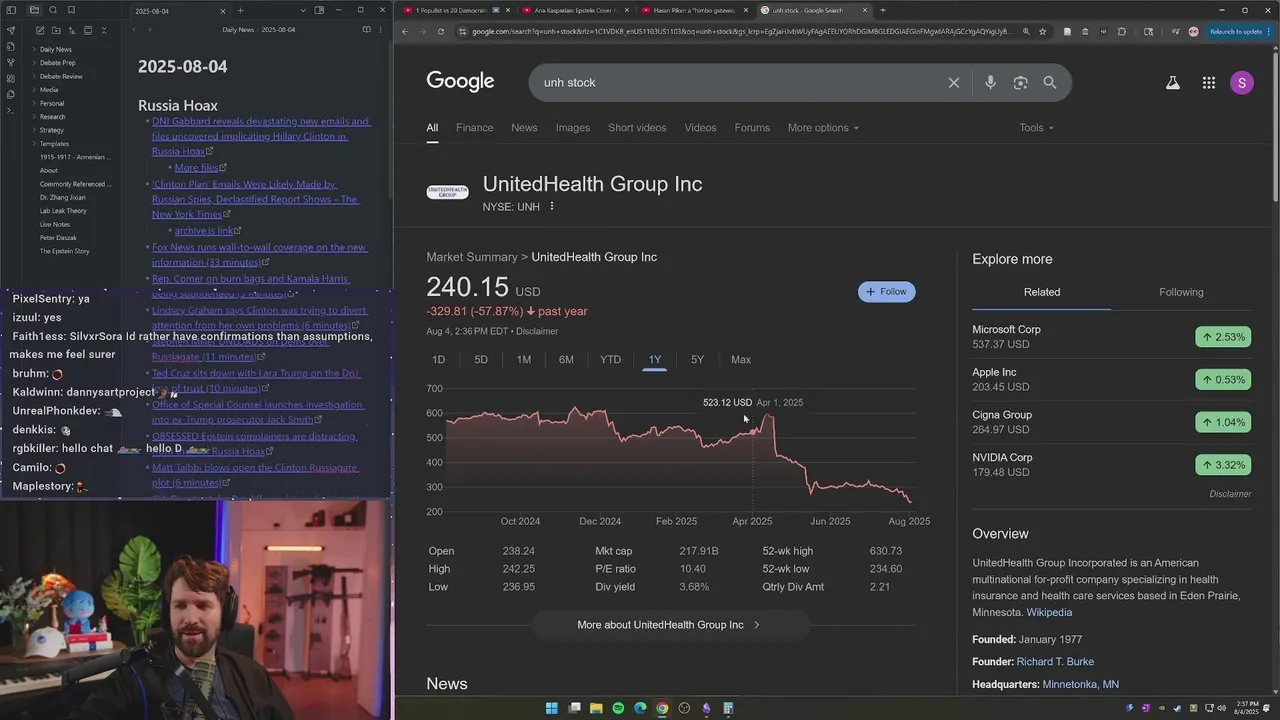Select 5D chart range
Image resolution: width=1280 pixels, height=720 pixels.
click(481, 360)
